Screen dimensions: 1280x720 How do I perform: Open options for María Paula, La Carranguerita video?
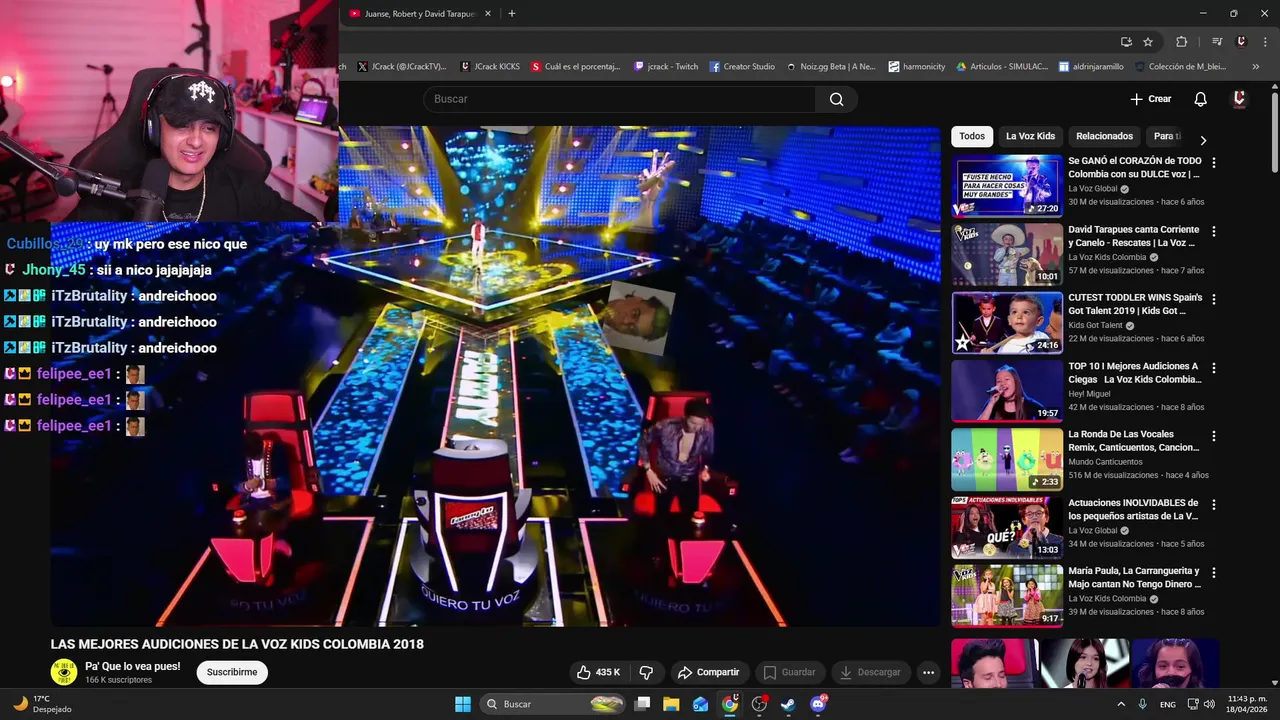pyautogui.click(x=1214, y=573)
